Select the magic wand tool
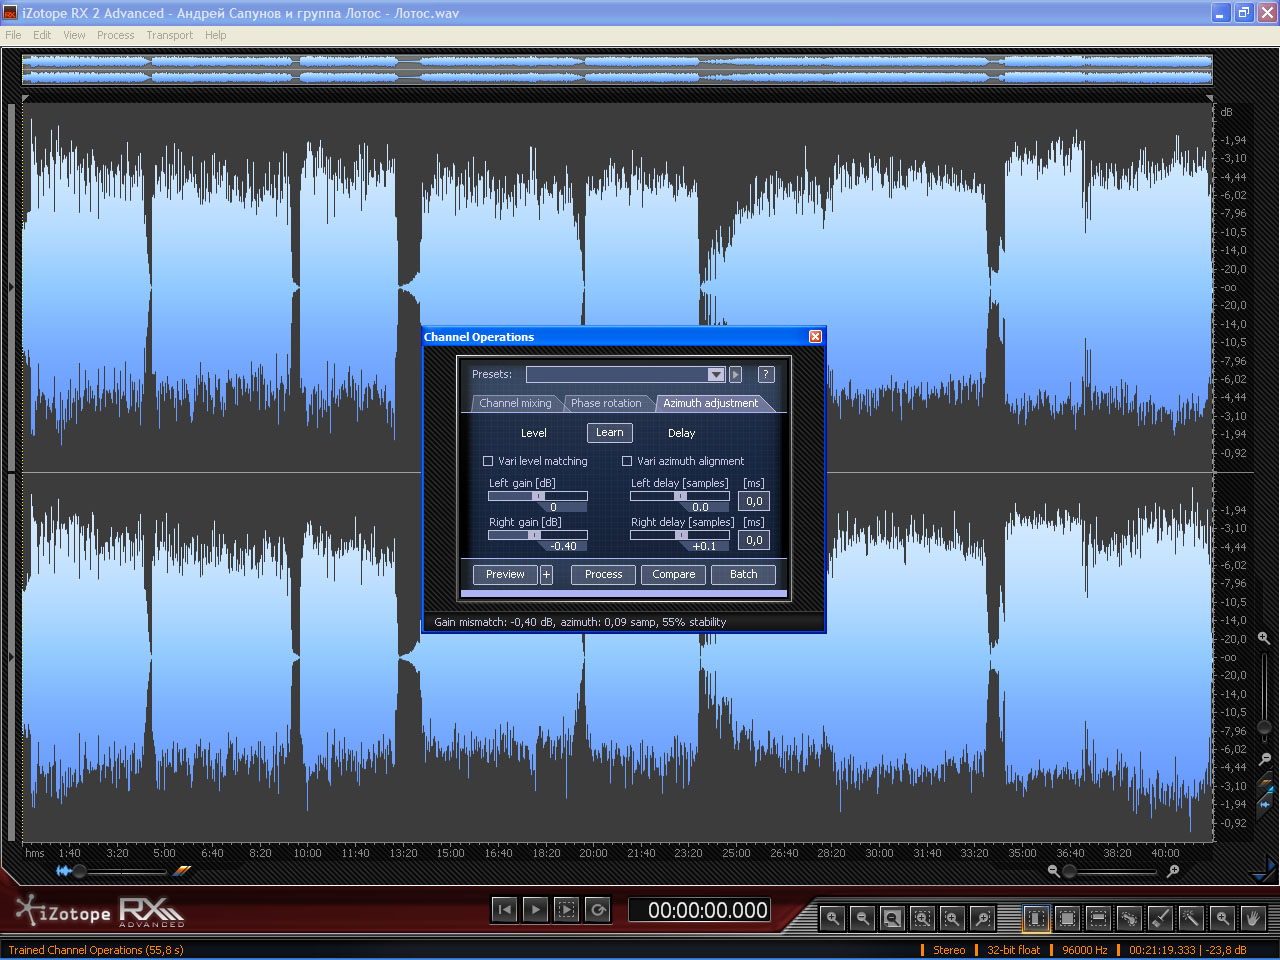This screenshot has width=1280, height=960. coord(1191,917)
